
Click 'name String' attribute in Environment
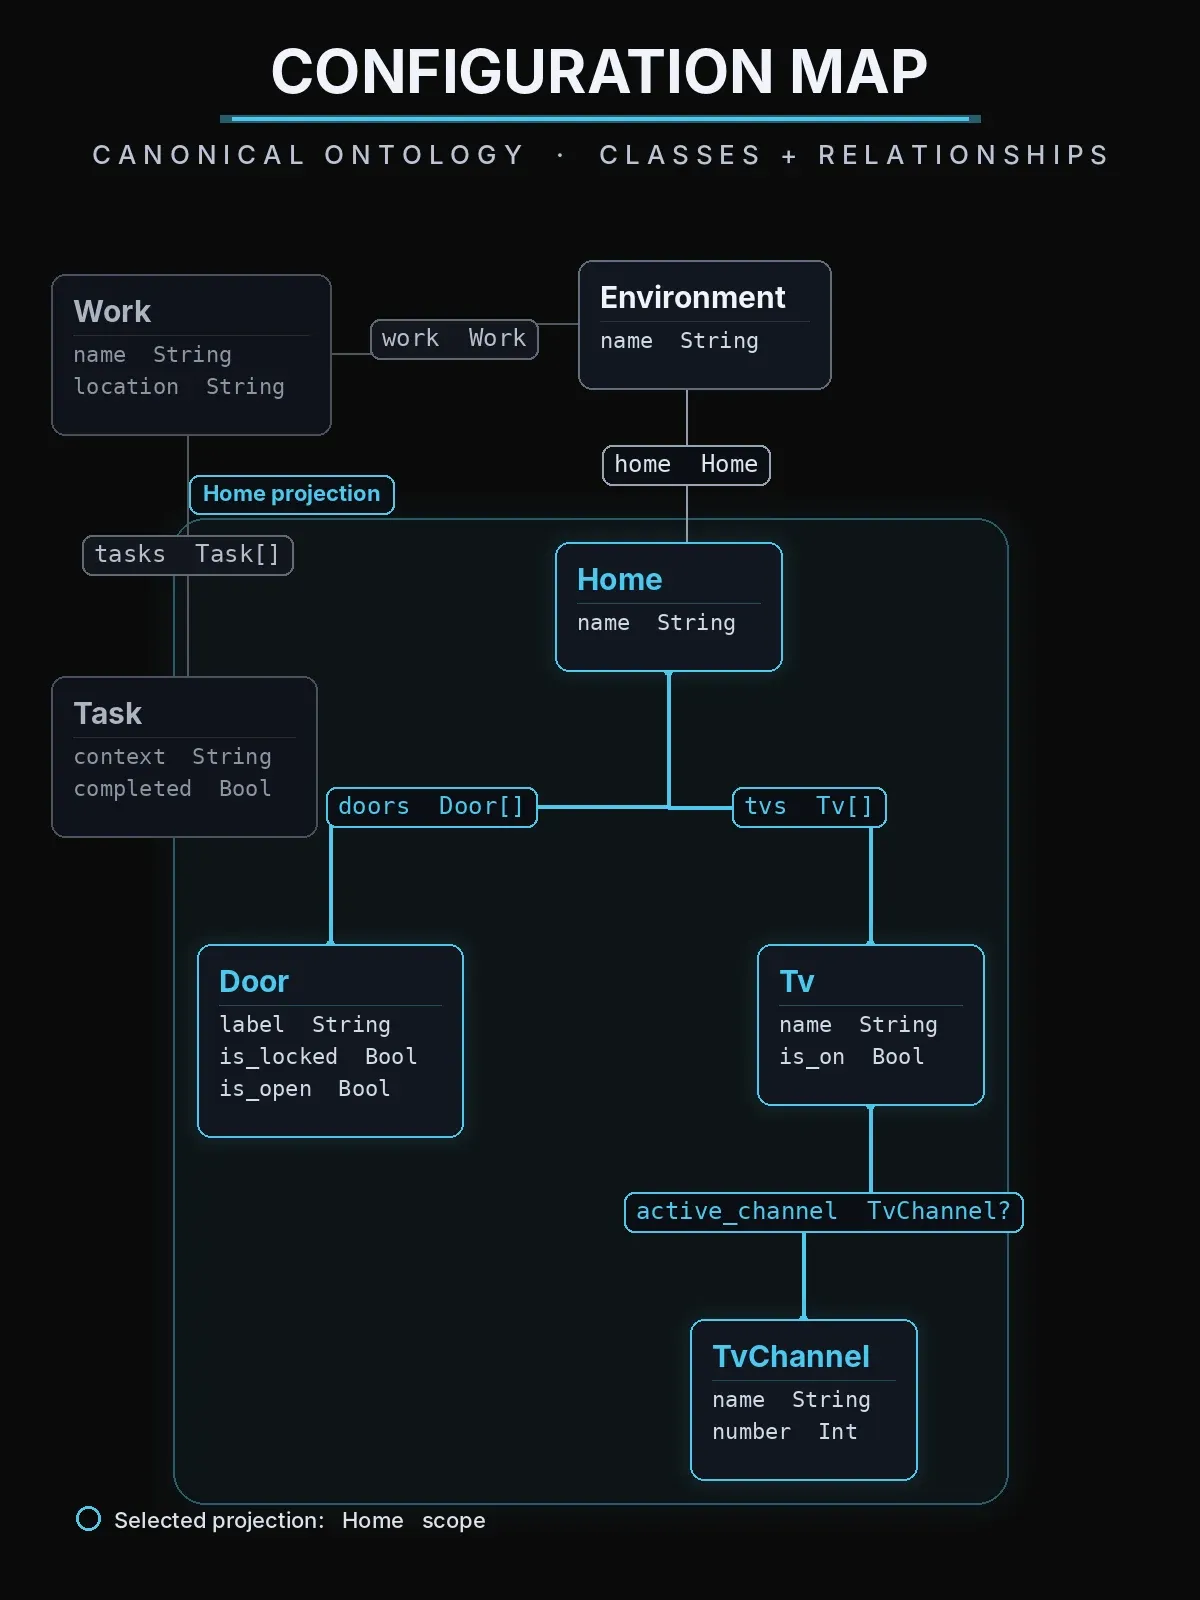coord(679,341)
